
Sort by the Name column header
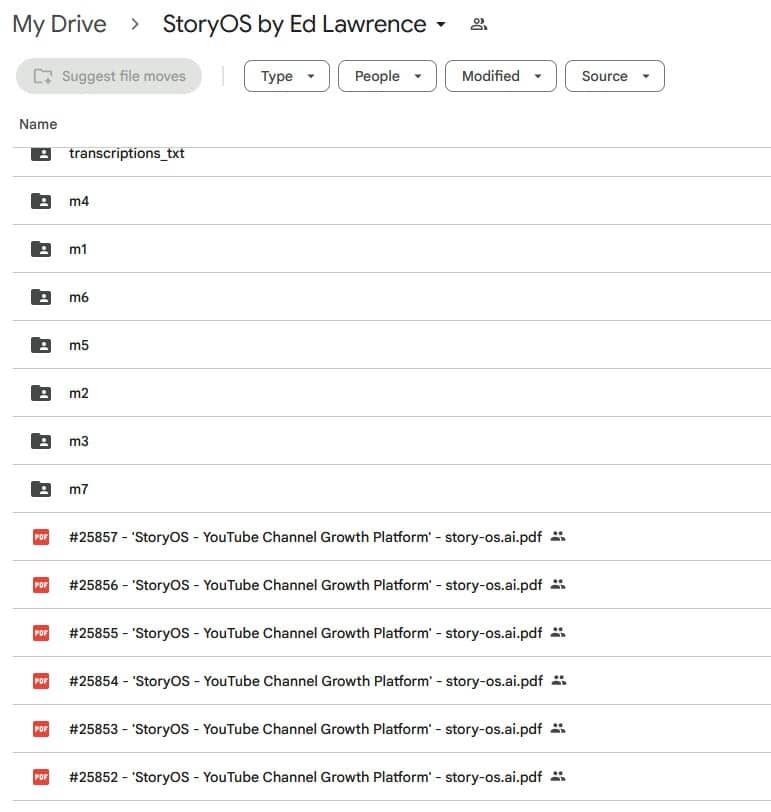pos(38,124)
